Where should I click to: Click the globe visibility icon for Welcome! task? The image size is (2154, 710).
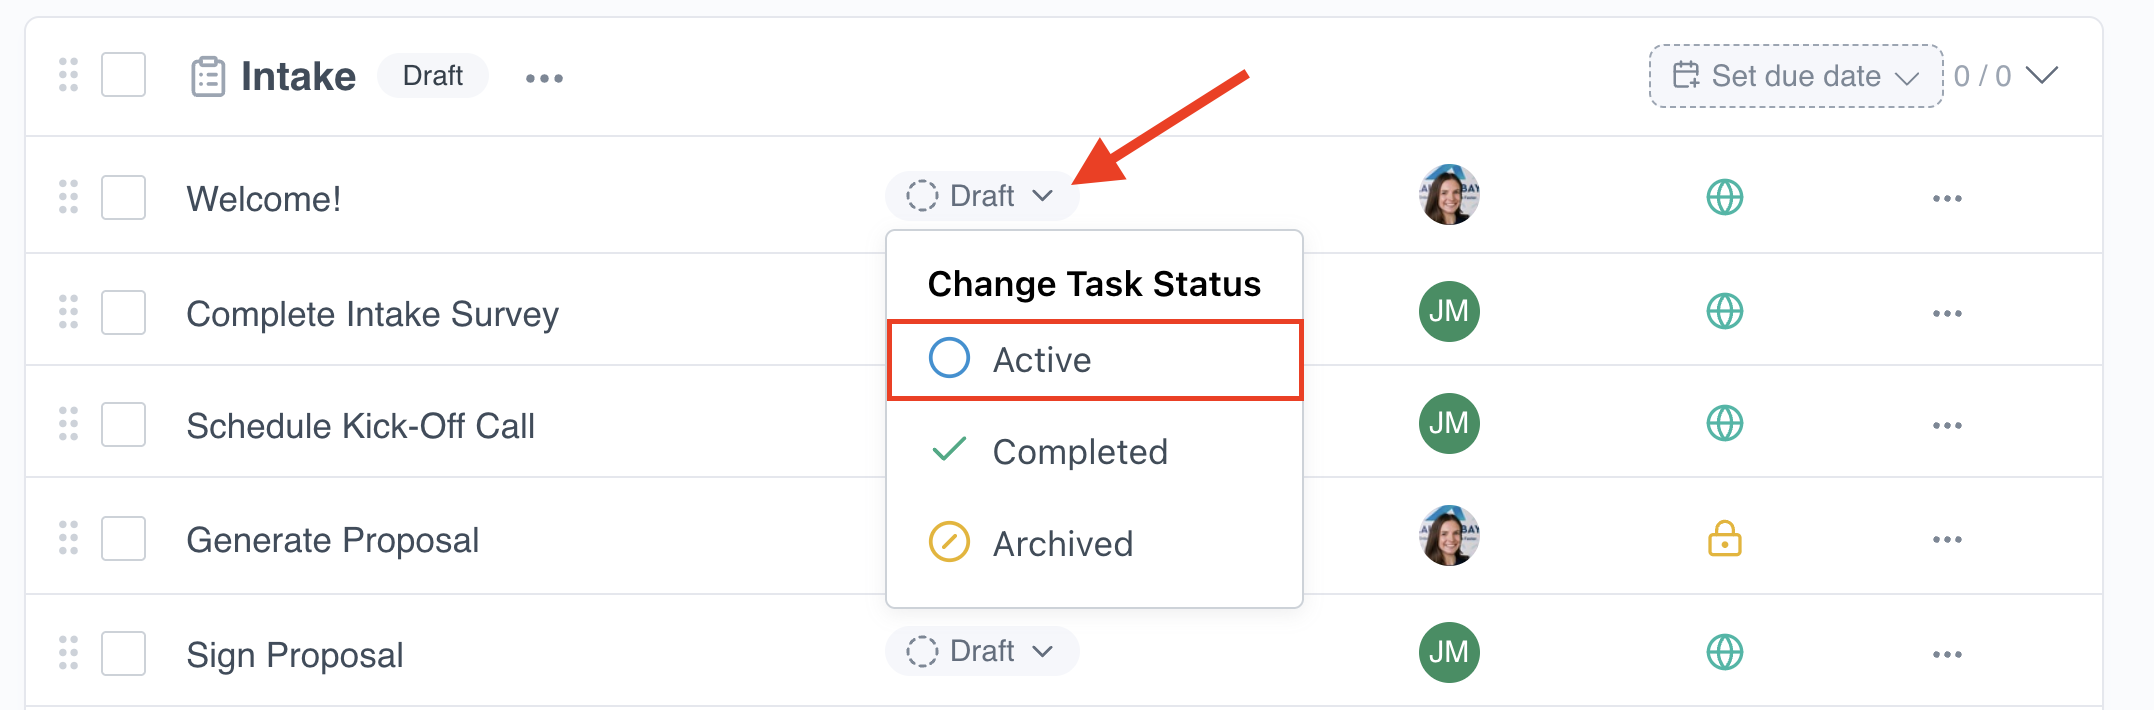1724,197
